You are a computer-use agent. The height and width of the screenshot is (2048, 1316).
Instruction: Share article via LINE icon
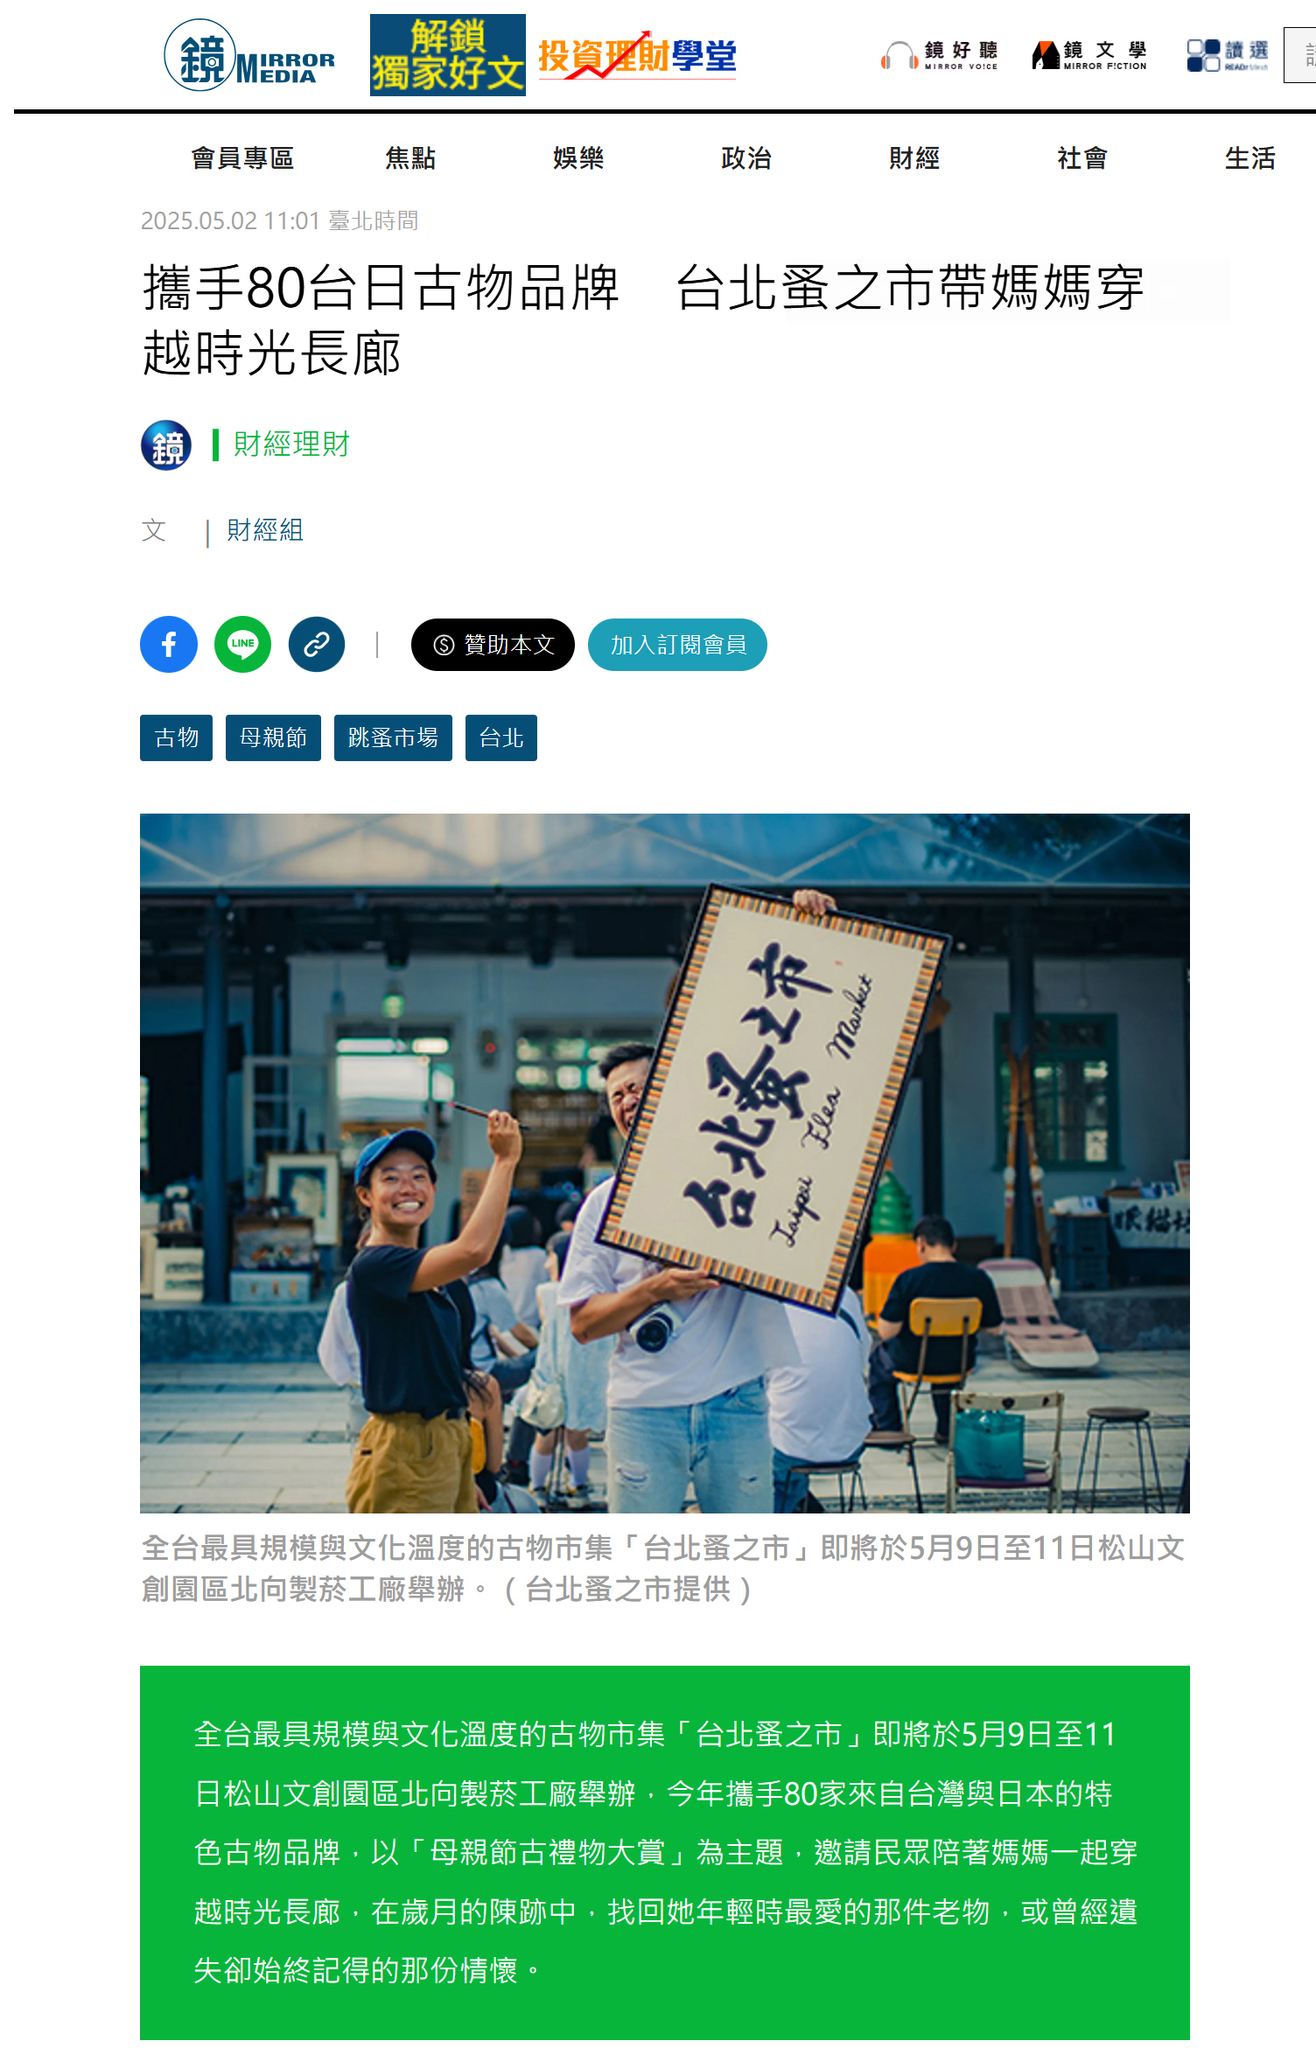pos(243,644)
